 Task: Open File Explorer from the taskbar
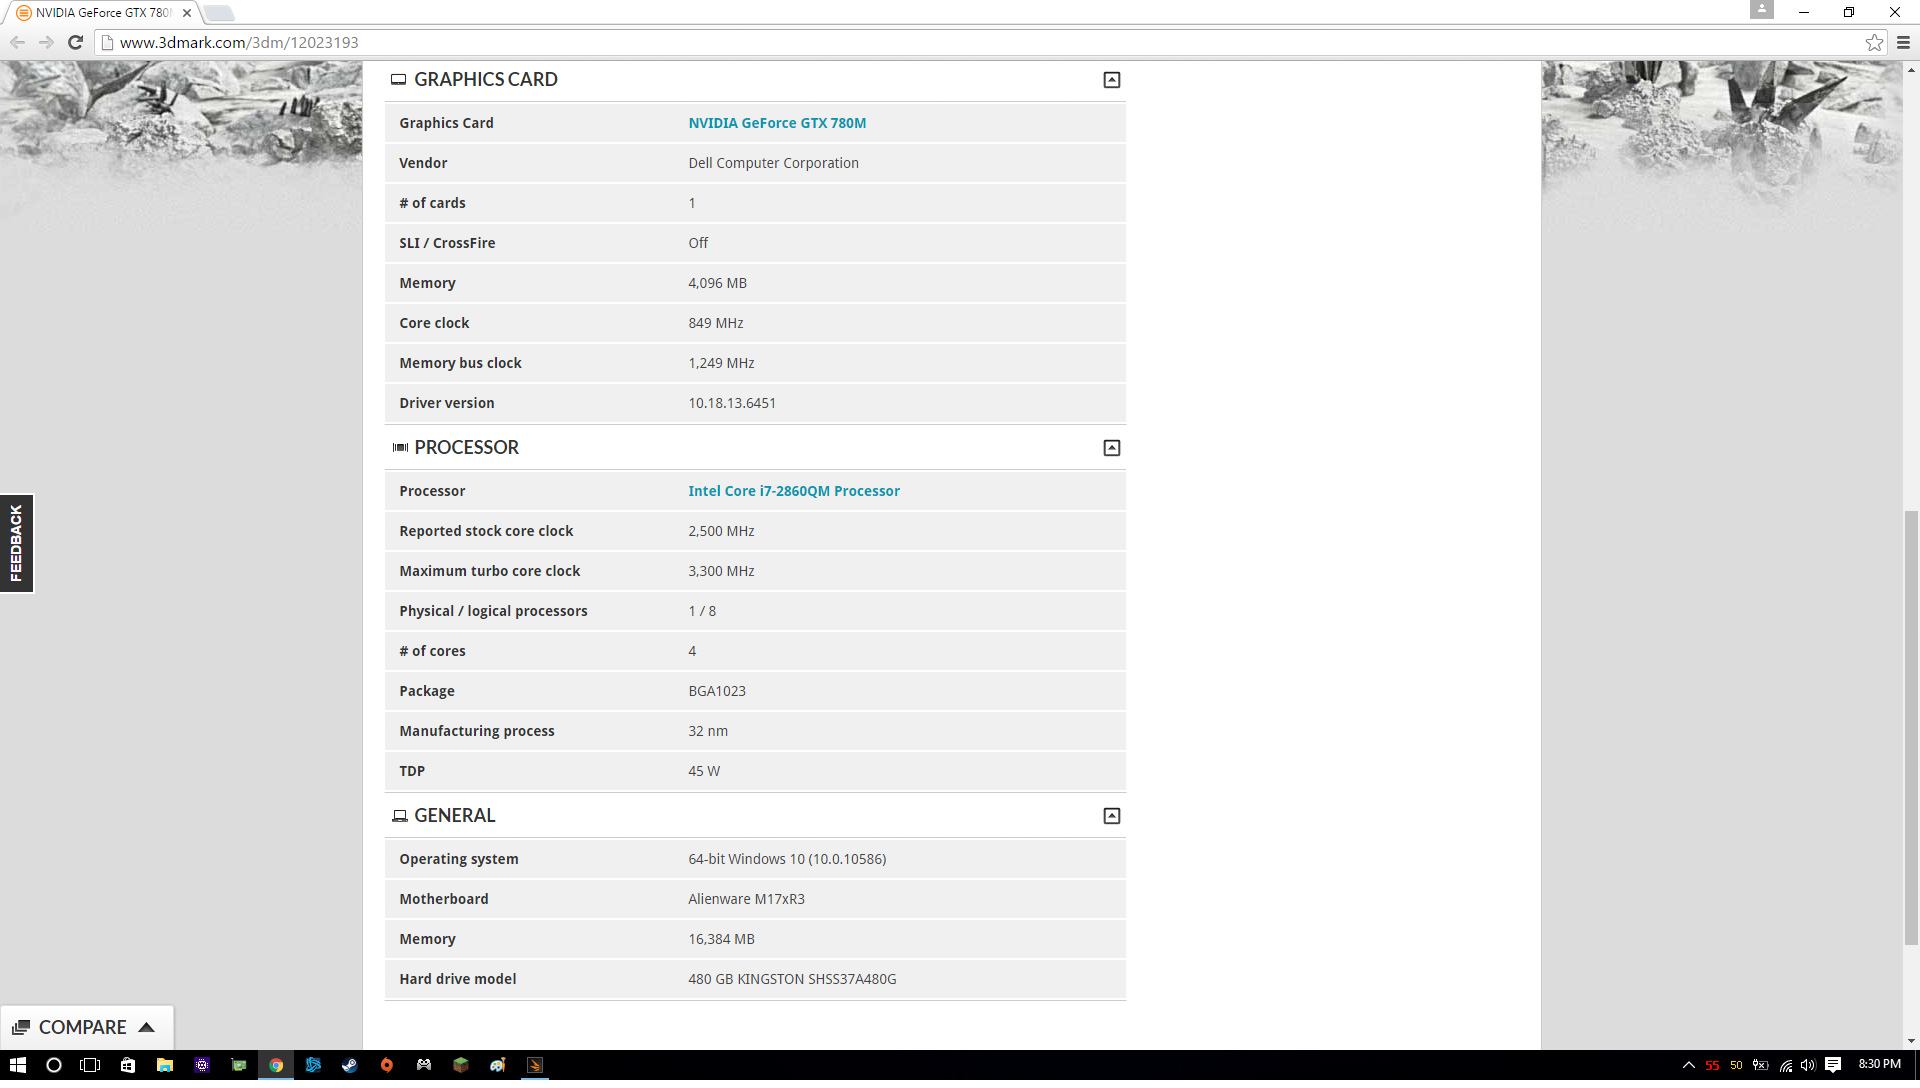[165, 1065]
